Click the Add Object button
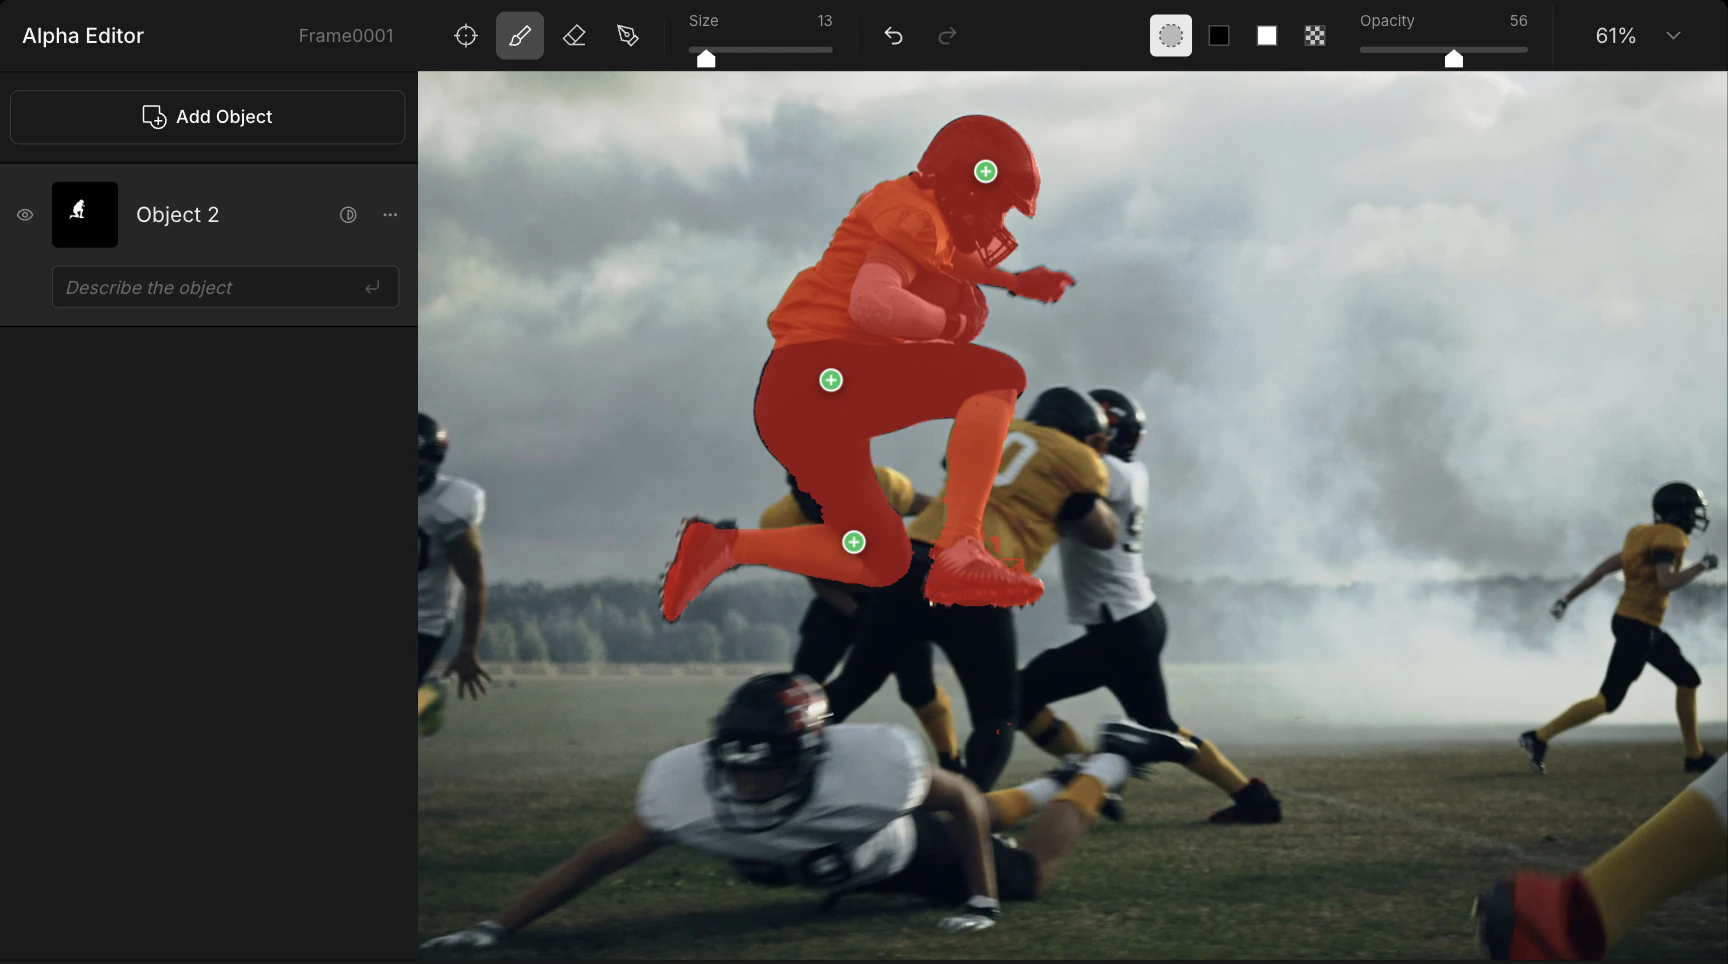The image size is (1728, 964). click(x=208, y=117)
